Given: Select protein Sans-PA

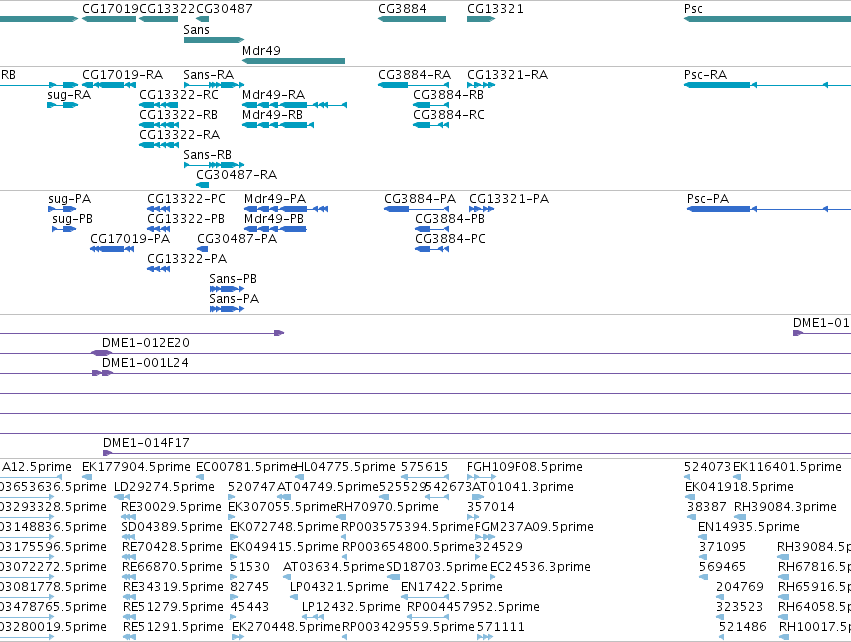Looking at the screenshot, I should click(234, 299).
